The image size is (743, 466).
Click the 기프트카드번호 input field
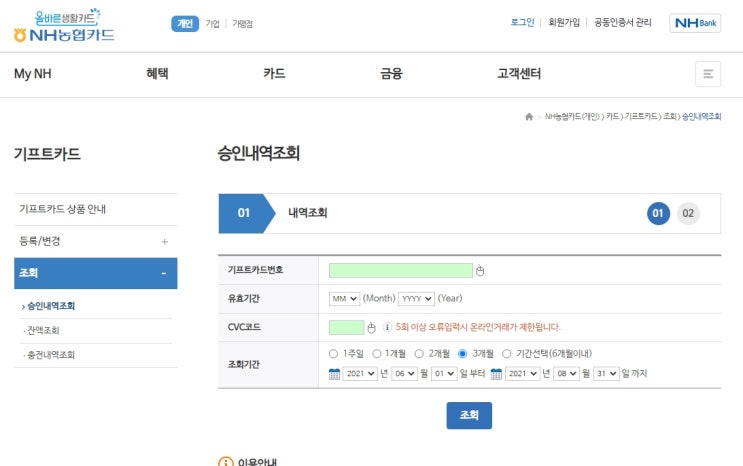401,270
